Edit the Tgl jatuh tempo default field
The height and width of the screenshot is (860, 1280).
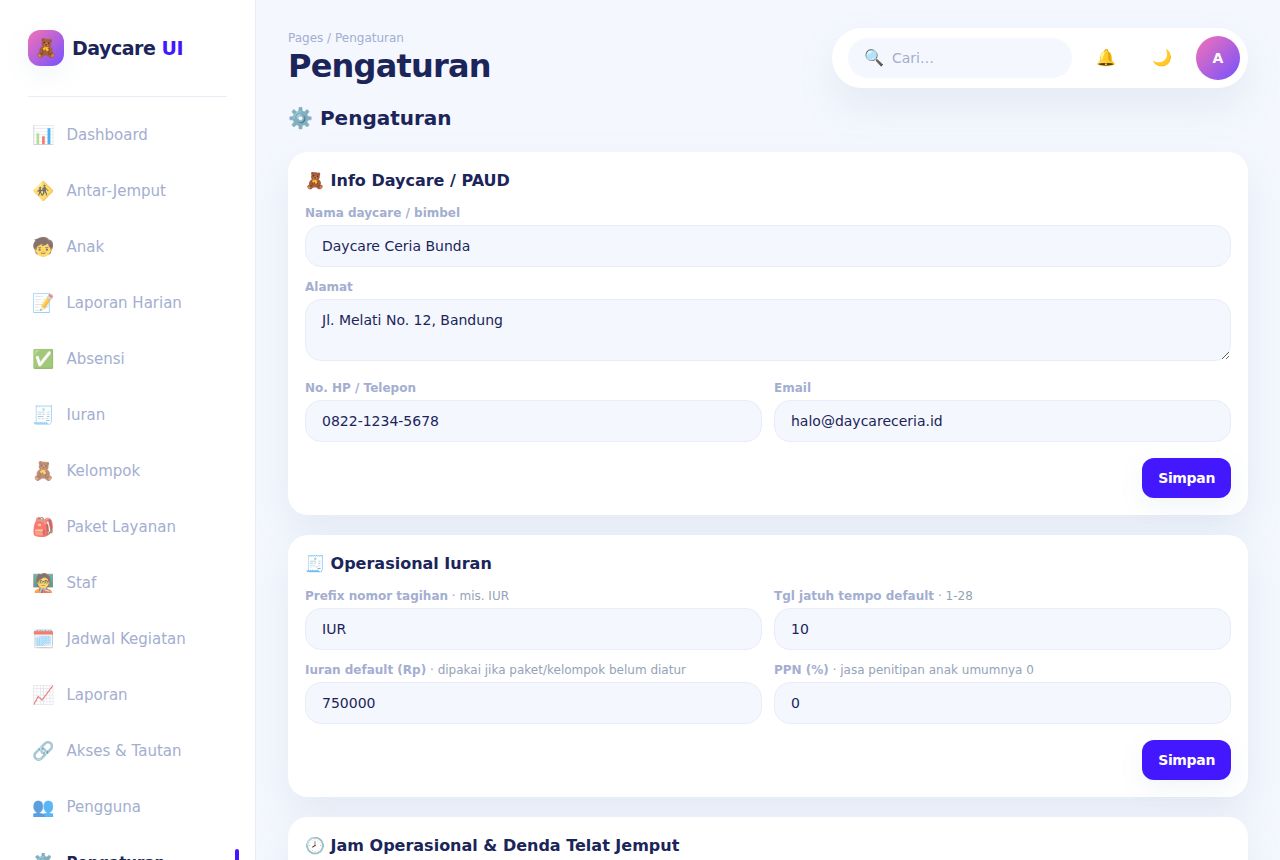coord(1002,629)
